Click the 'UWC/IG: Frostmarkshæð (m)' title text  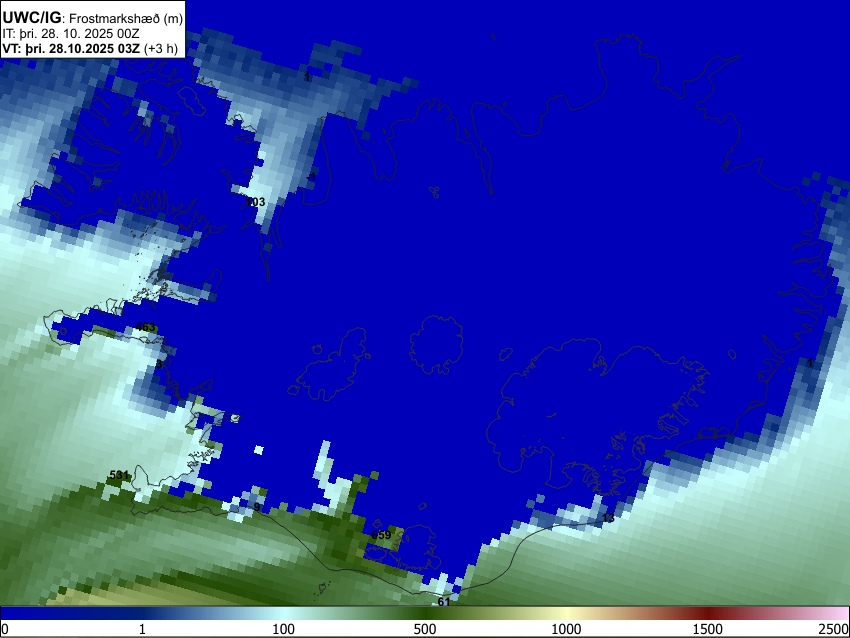coord(93,18)
